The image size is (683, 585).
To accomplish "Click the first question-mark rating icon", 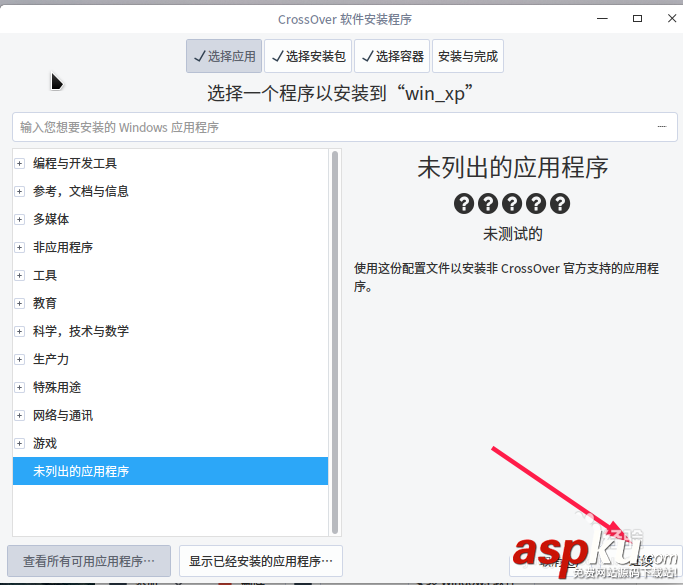I will [x=464, y=203].
